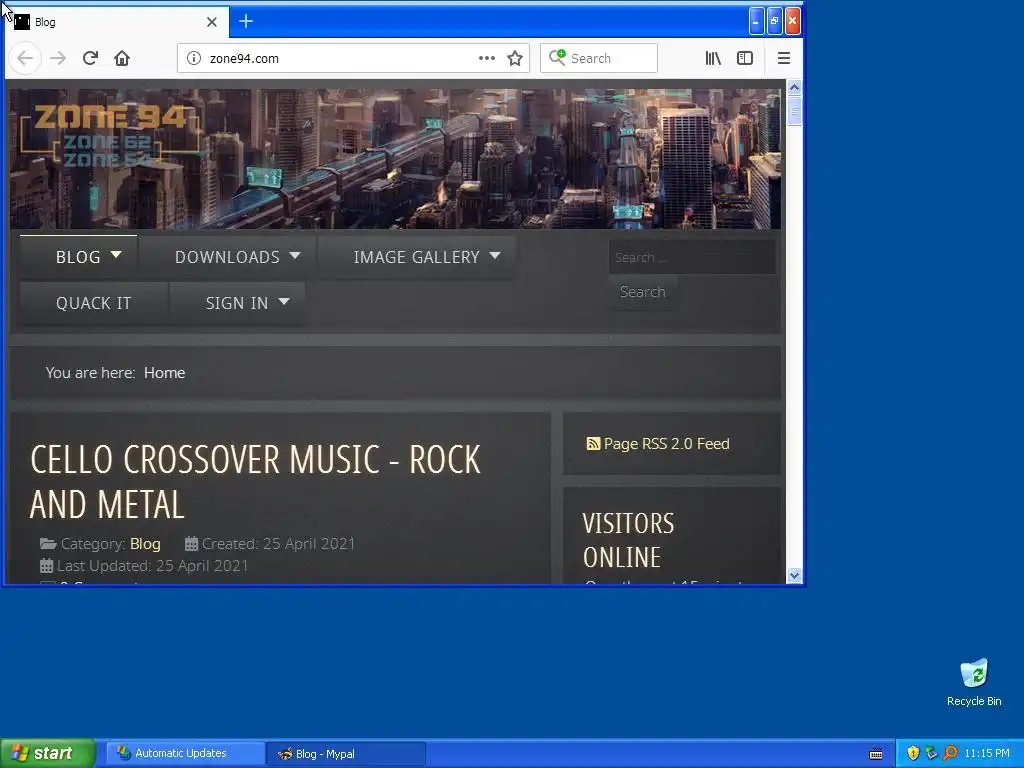Select the Blog - Mypal taskbar button
1024x768 pixels.
click(346, 754)
